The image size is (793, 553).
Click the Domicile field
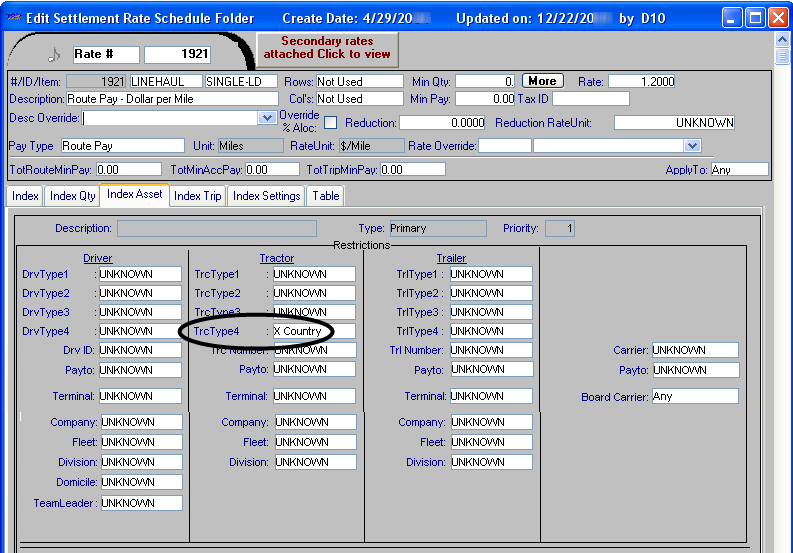tap(142, 482)
